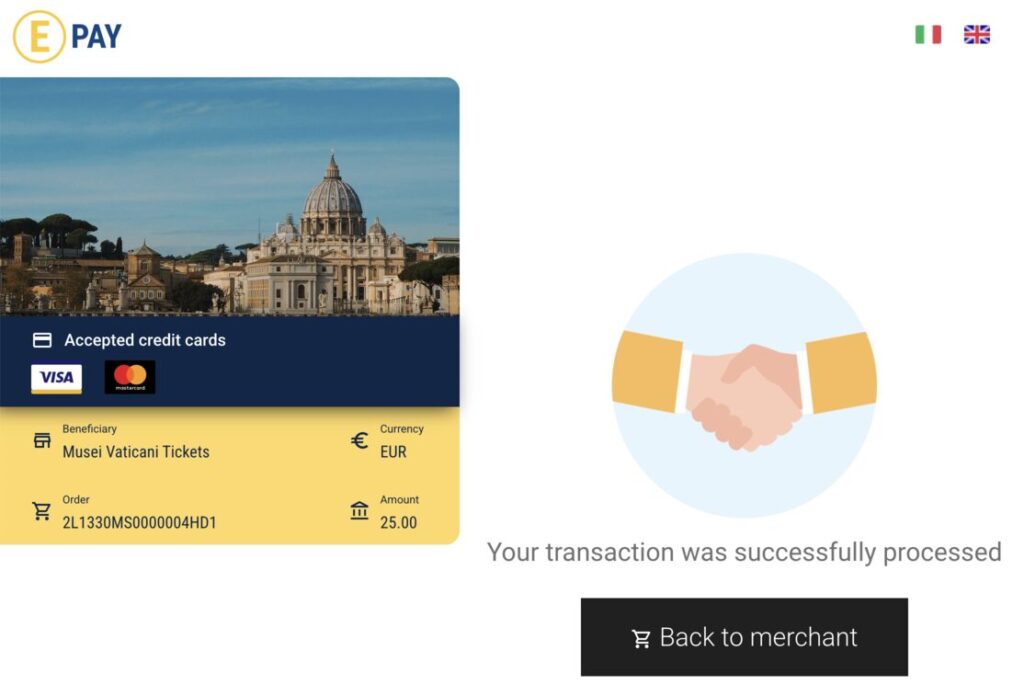Screen dimensions: 1024x696
Task: Click the euro Currency icon
Action: pos(360,440)
